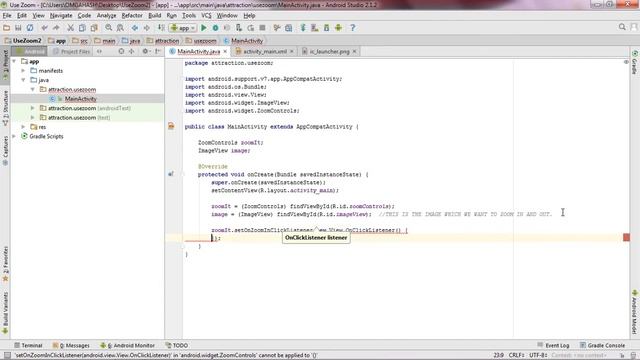The width and height of the screenshot is (640, 360).
Task: Expand the manifests folder
Action: pos(23,71)
